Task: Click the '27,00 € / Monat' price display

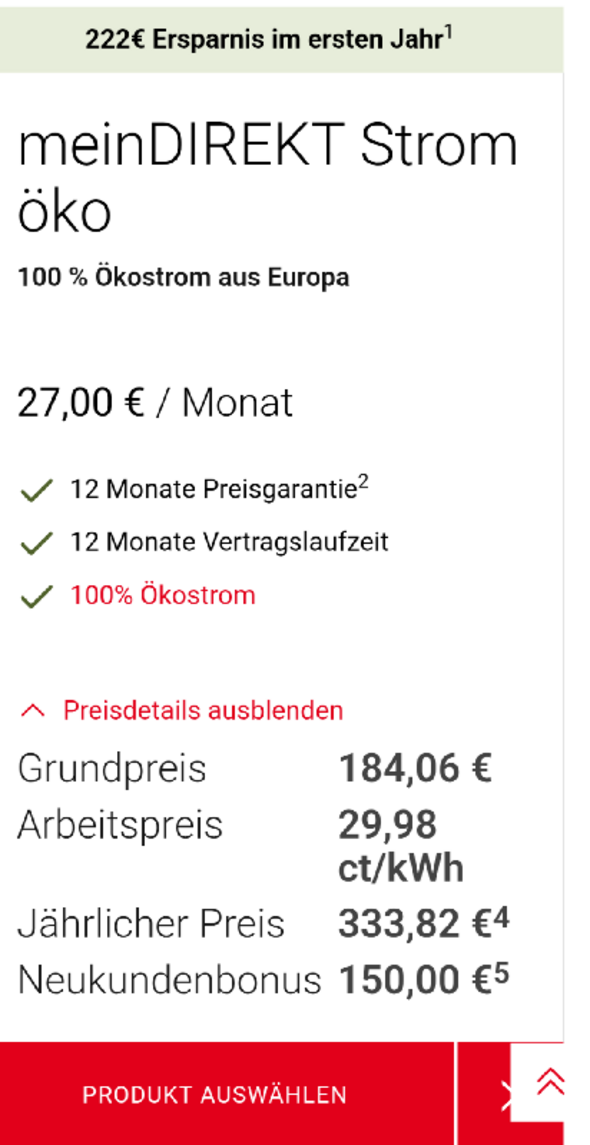Action: (x=154, y=402)
